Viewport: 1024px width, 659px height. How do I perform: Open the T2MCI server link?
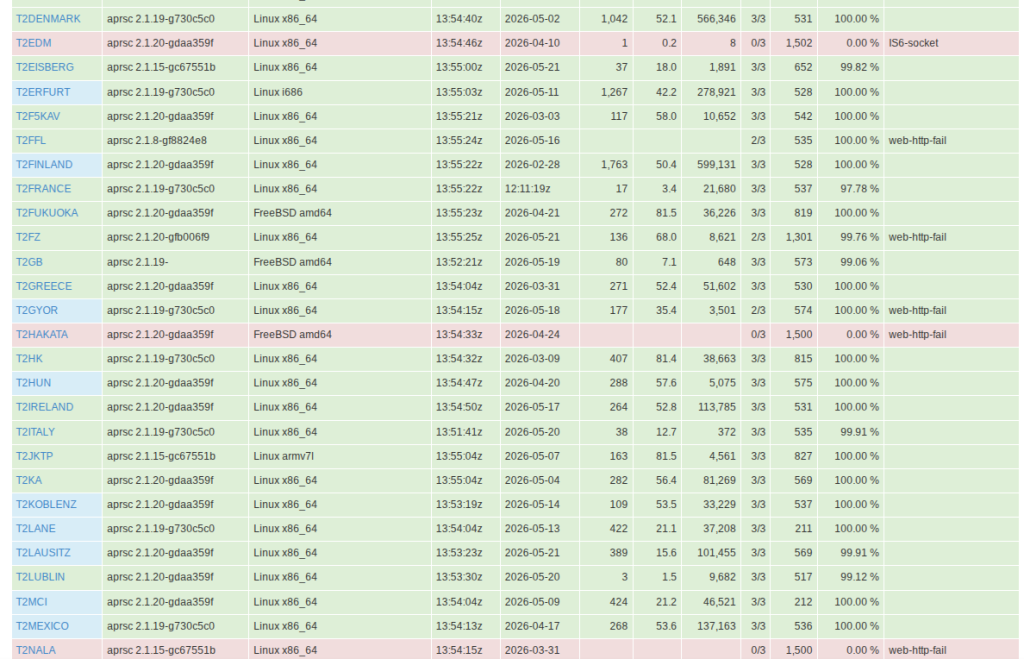(x=32, y=602)
